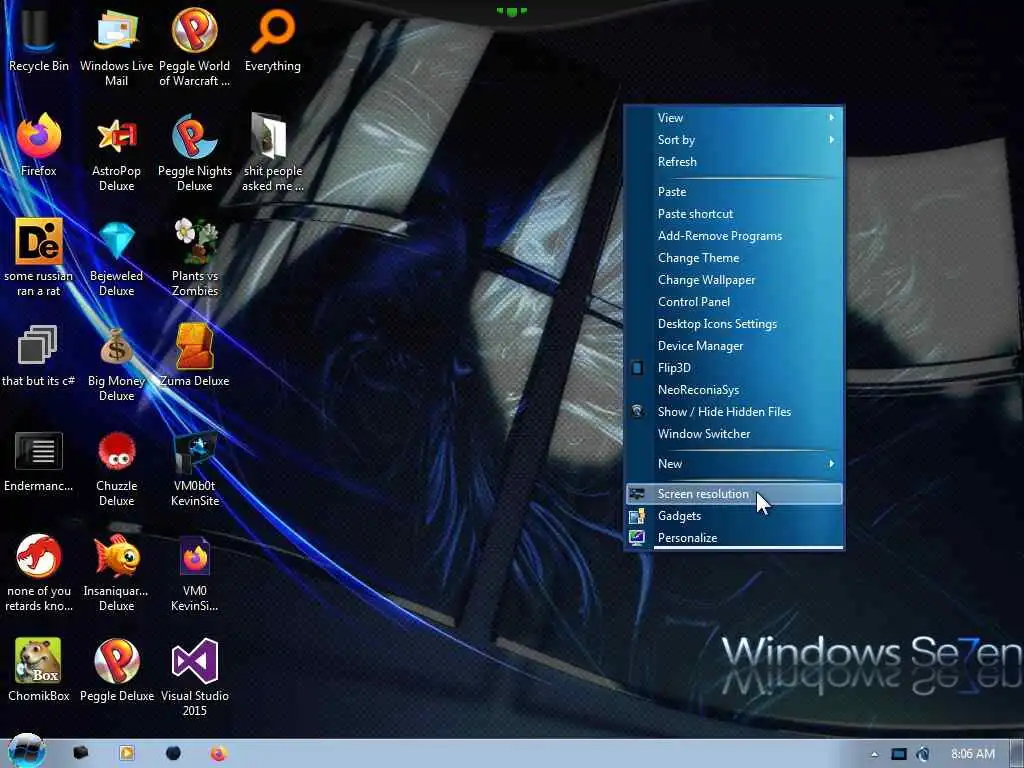Screen dimensions: 1024x768
Task: Select NeoReconiaSys menu entry
Action: (734, 390)
